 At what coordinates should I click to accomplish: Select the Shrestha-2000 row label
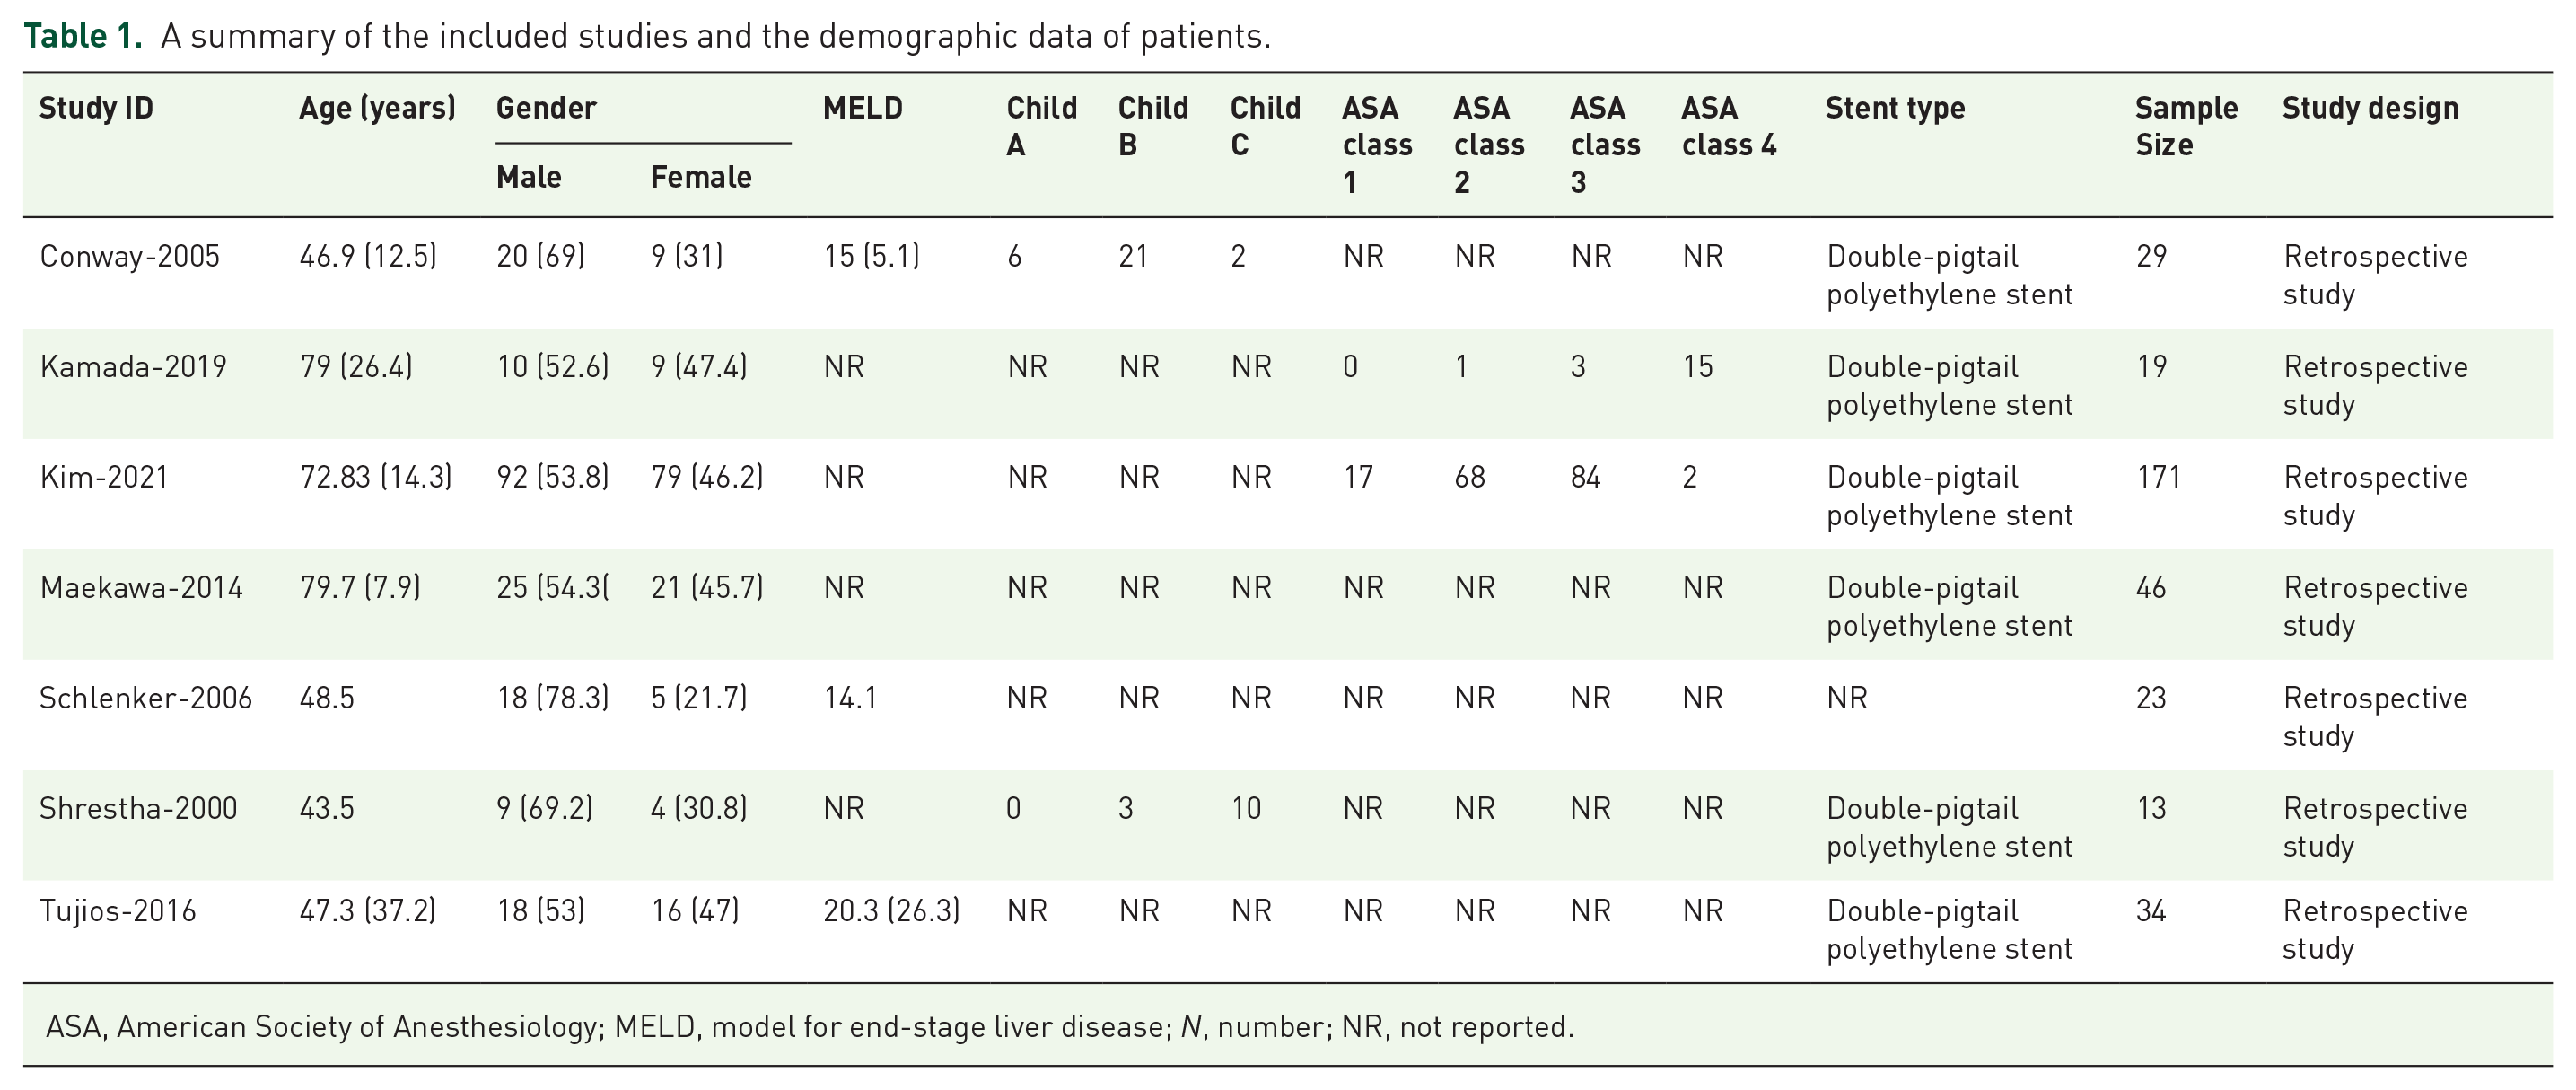(138, 808)
